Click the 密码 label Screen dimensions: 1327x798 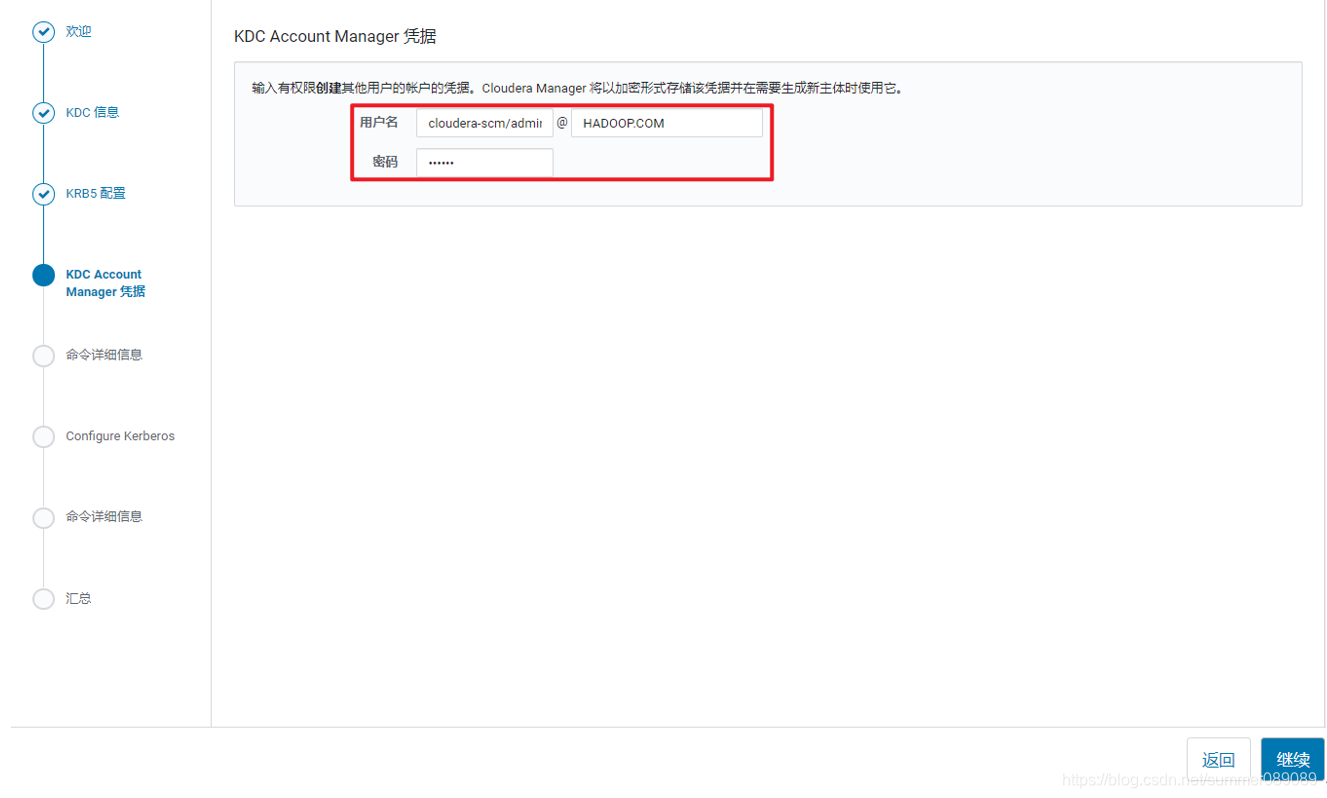coord(385,161)
